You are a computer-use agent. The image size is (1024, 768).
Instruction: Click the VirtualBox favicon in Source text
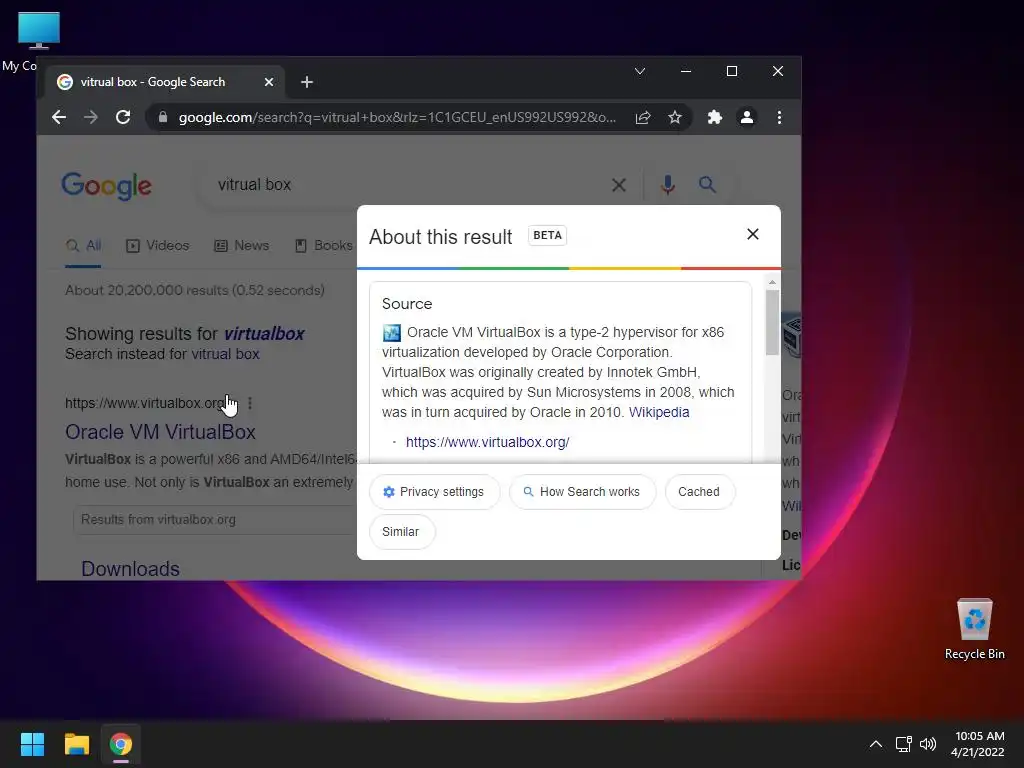click(x=391, y=332)
